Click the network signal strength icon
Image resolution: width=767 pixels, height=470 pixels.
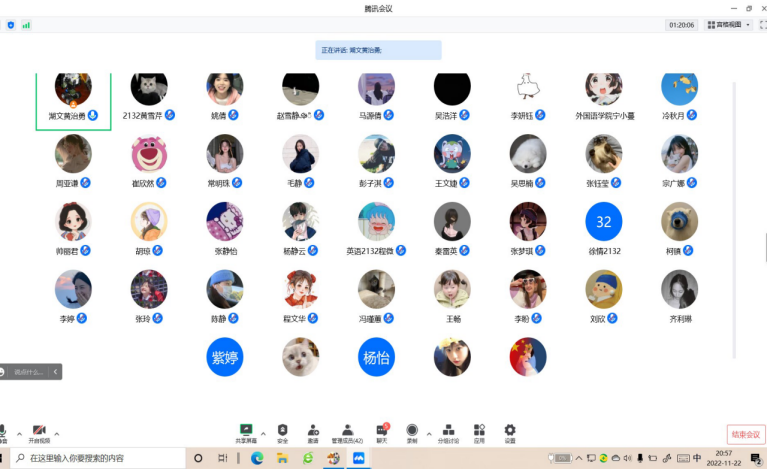[26, 24]
